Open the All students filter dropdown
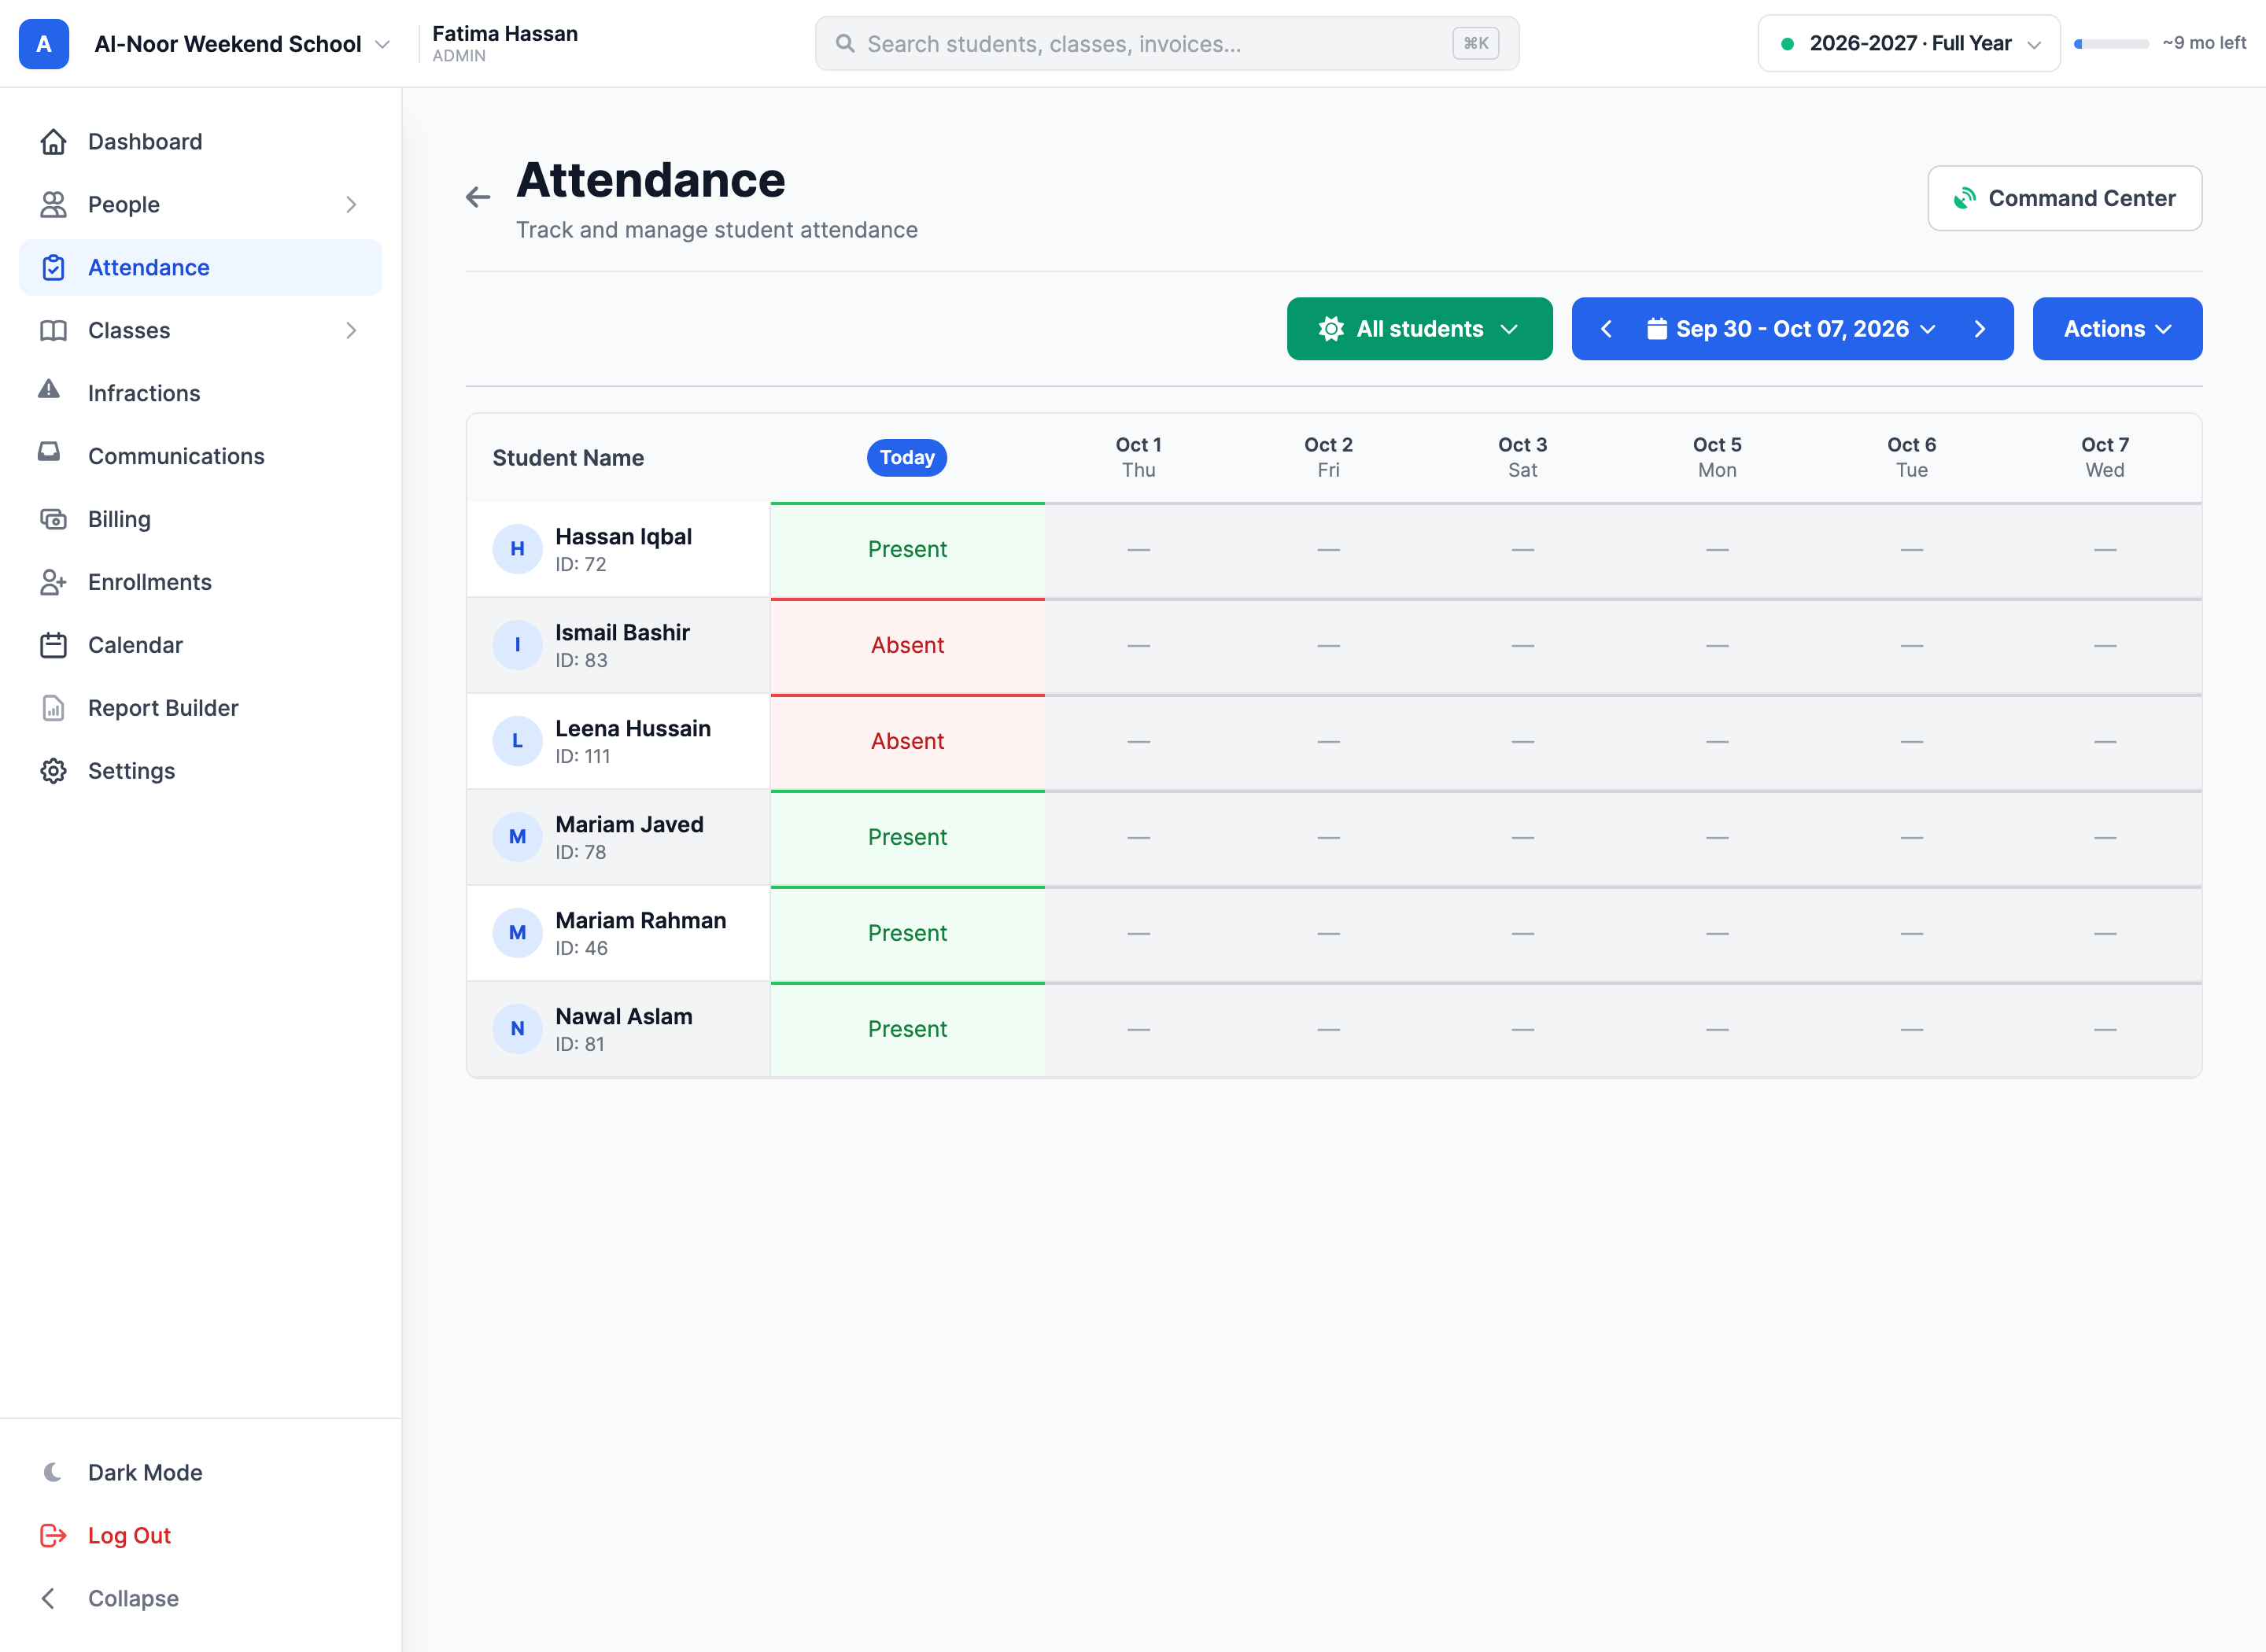This screenshot has height=1652, width=2266. pyautogui.click(x=1419, y=329)
